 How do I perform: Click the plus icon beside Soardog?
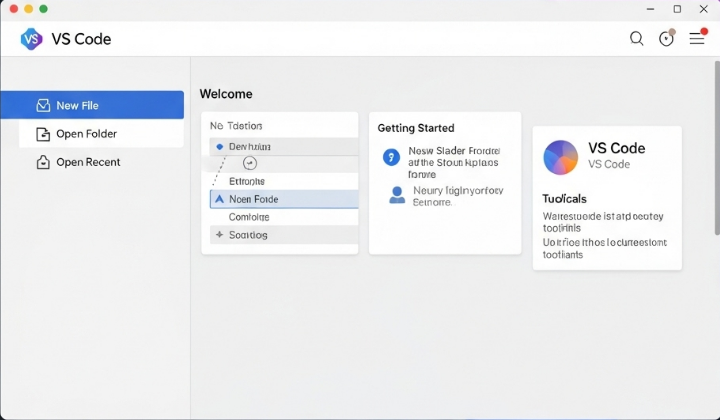point(219,235)
